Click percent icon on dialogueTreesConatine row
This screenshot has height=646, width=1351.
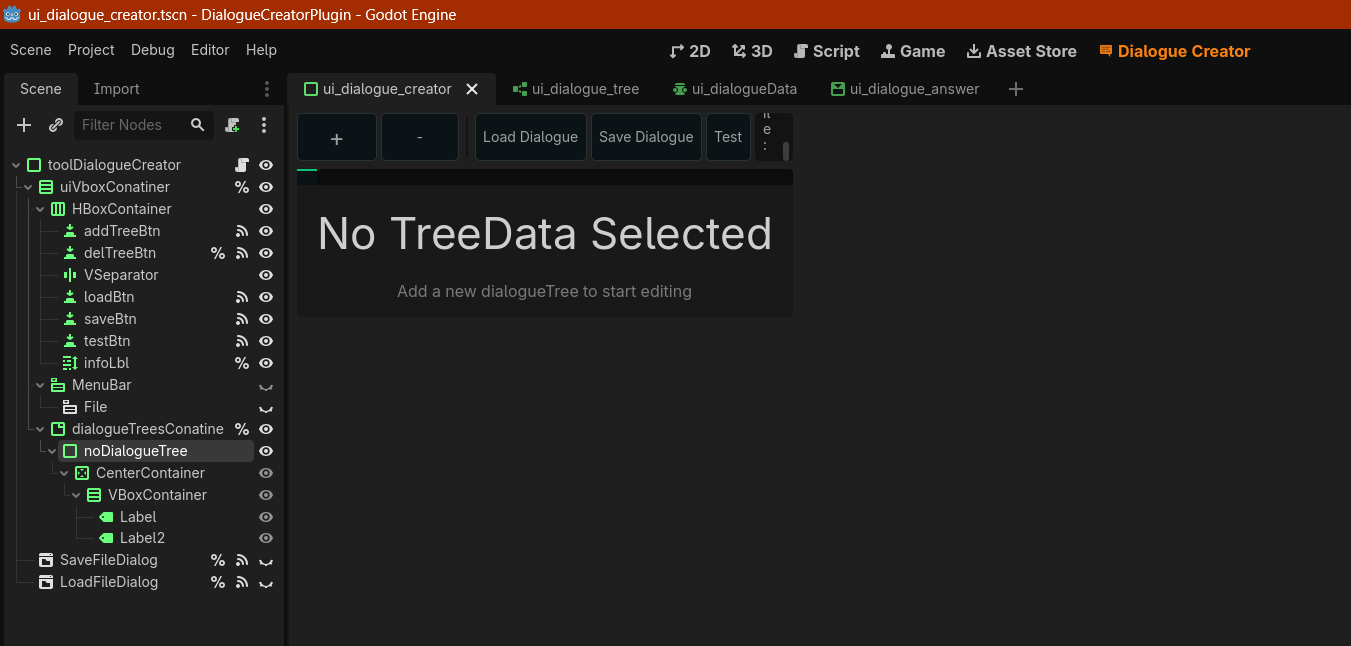pyautogui.click(x=241, y=429)
